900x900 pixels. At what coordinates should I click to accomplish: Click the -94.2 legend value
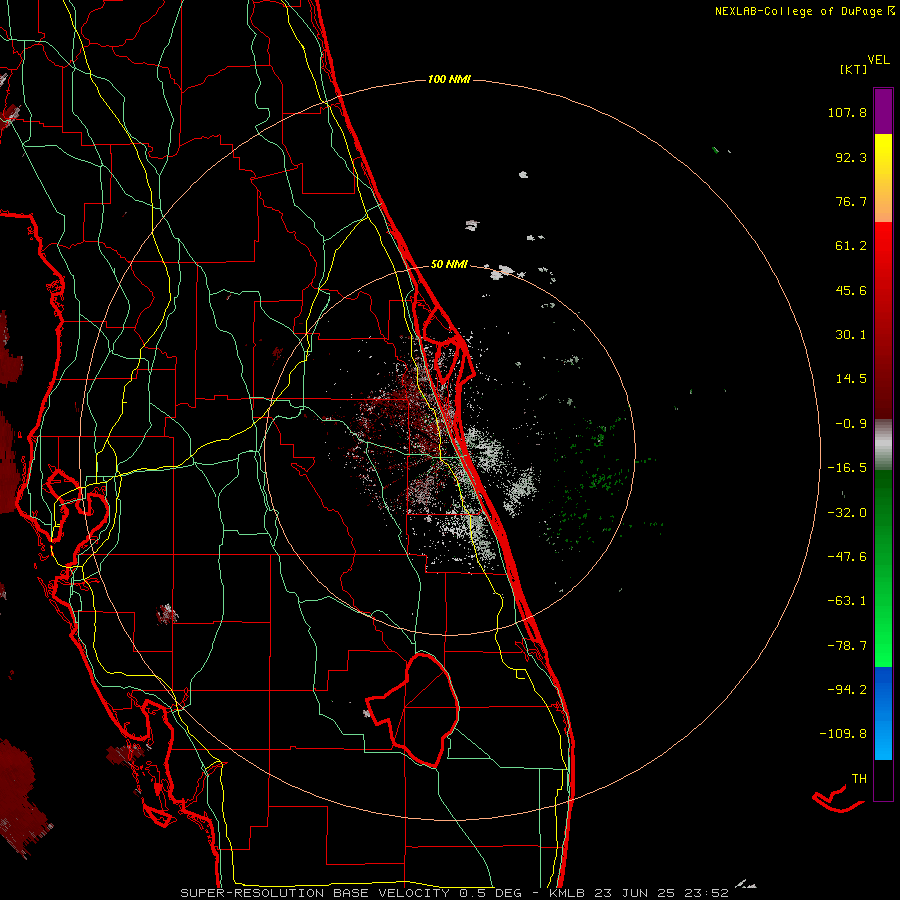847,689
